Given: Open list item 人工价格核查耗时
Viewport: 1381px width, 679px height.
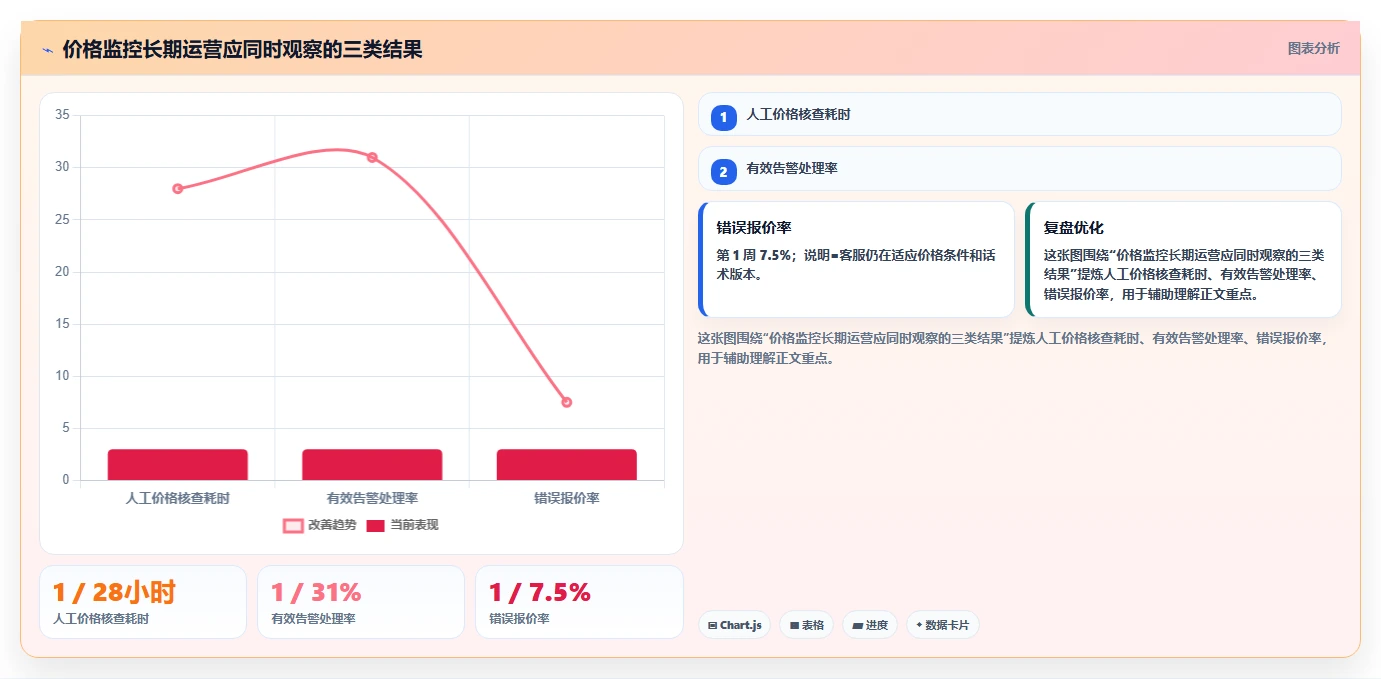Looking at the screenshot, I should click(x=1019, y=114).
